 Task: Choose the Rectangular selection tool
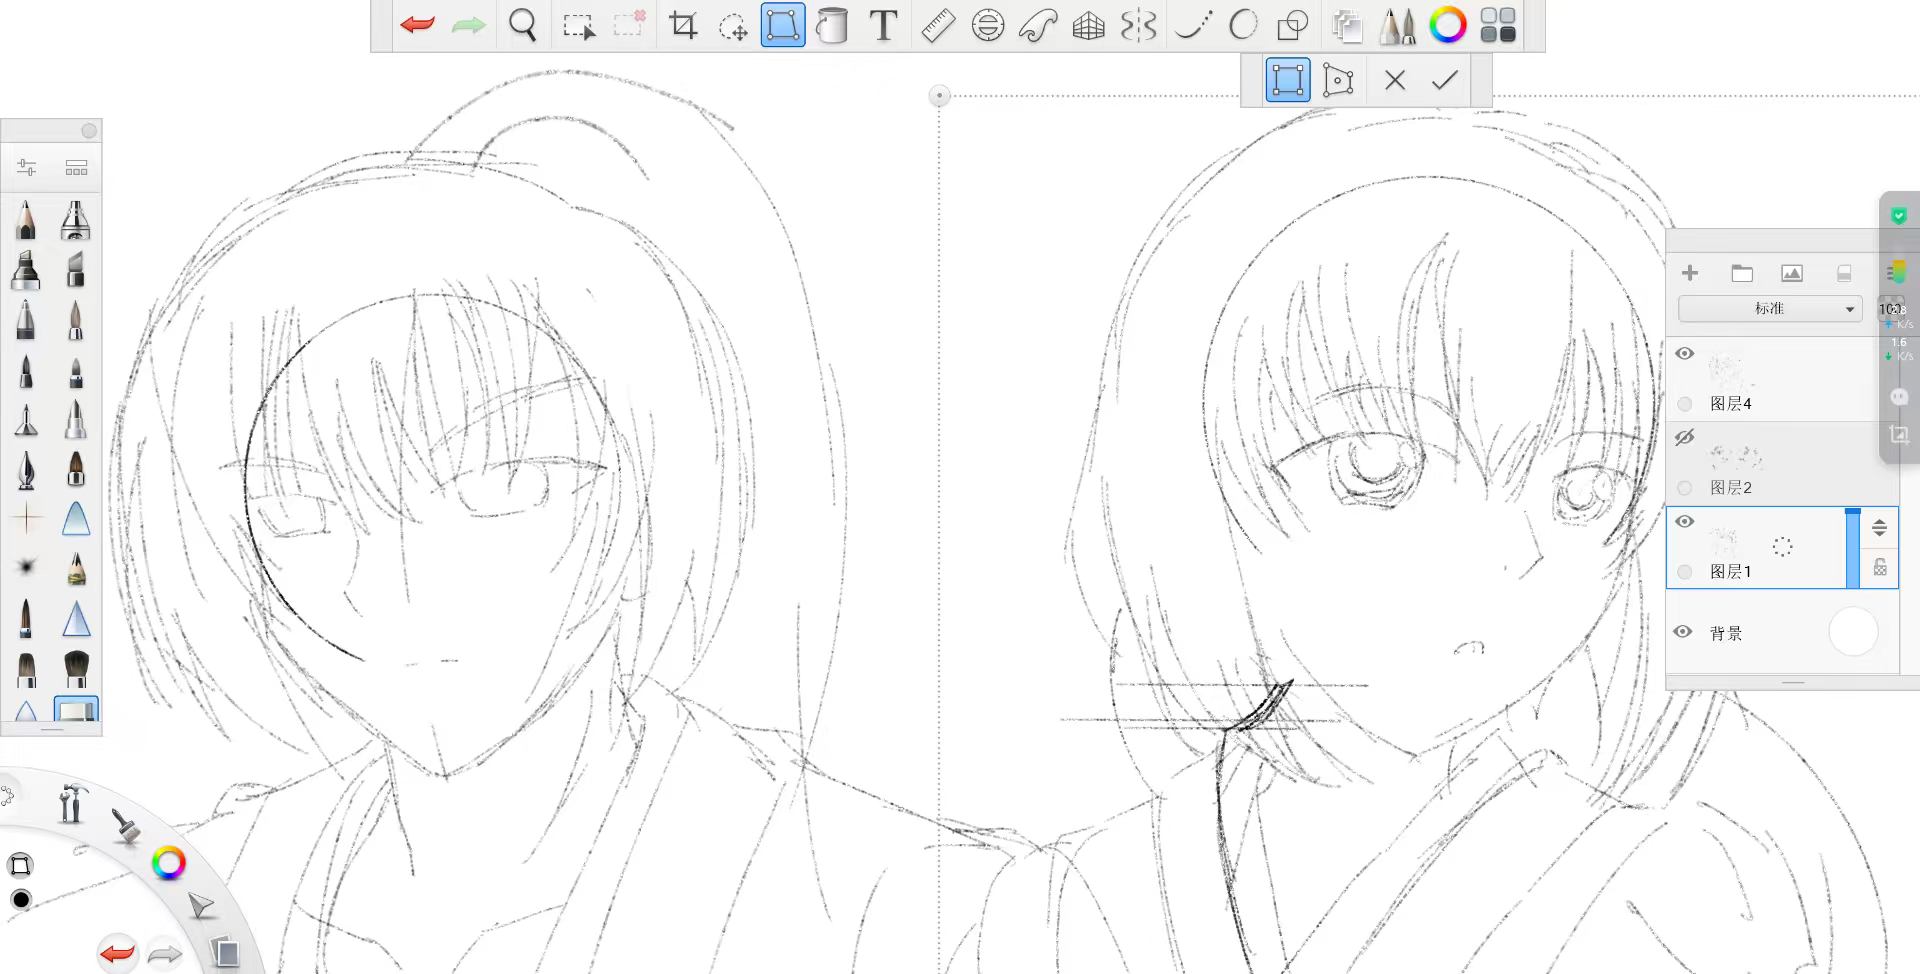[578, 26]
